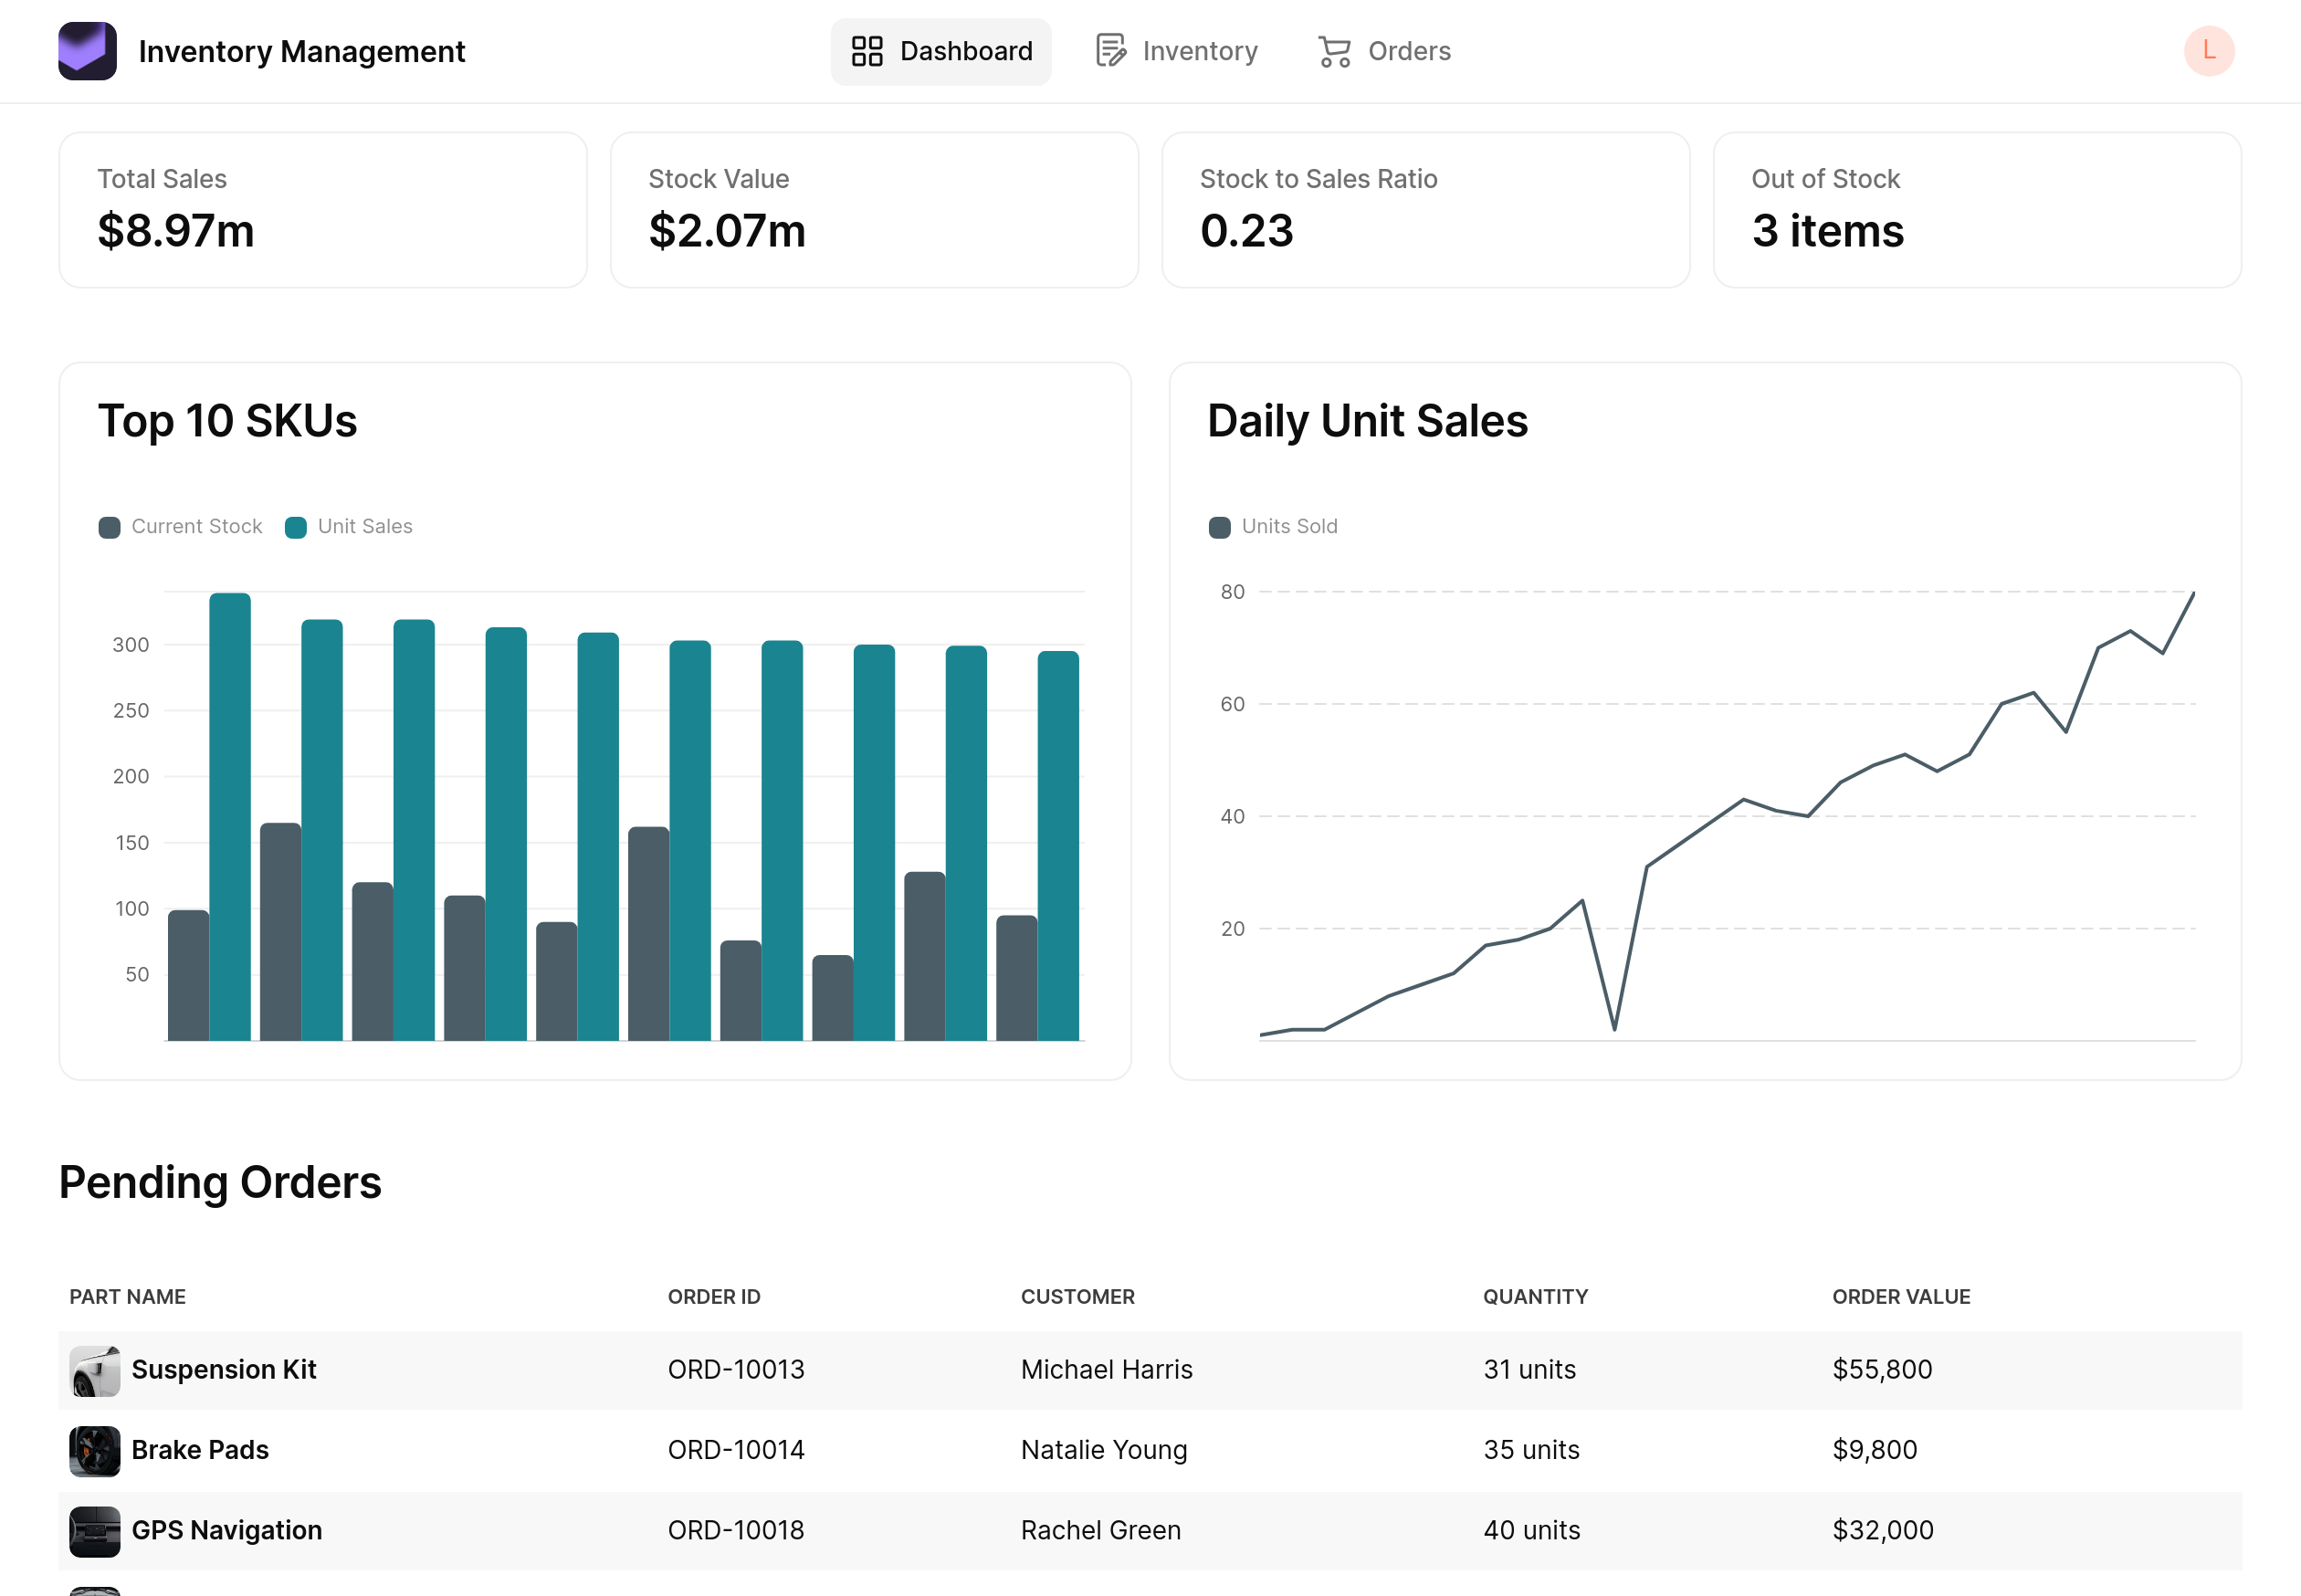
Task: Click the Inventory navigation icon
Action: (1110, 51)
